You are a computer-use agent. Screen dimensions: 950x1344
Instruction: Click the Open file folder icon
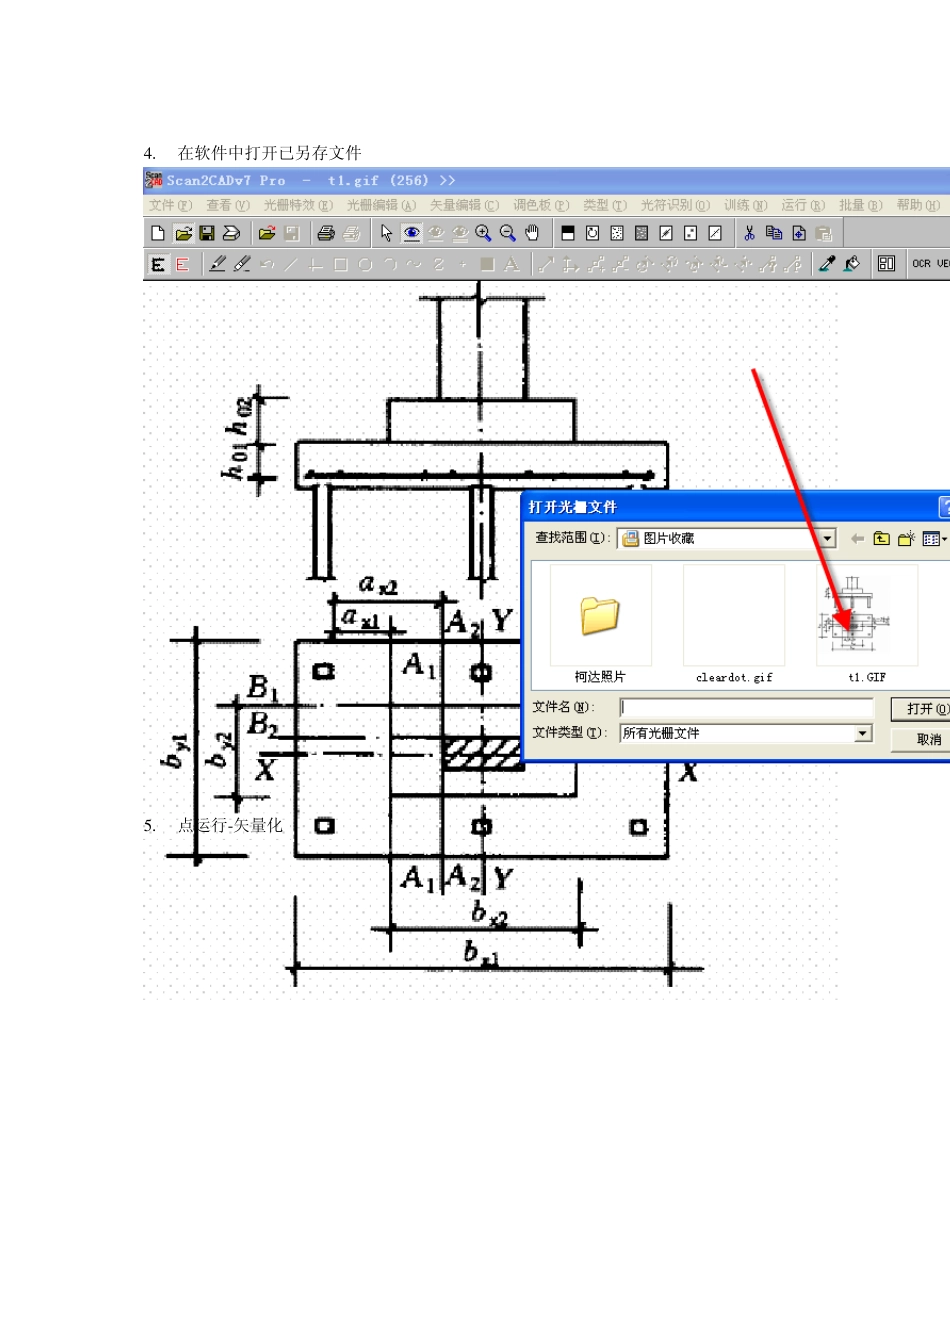pos(183,233)
